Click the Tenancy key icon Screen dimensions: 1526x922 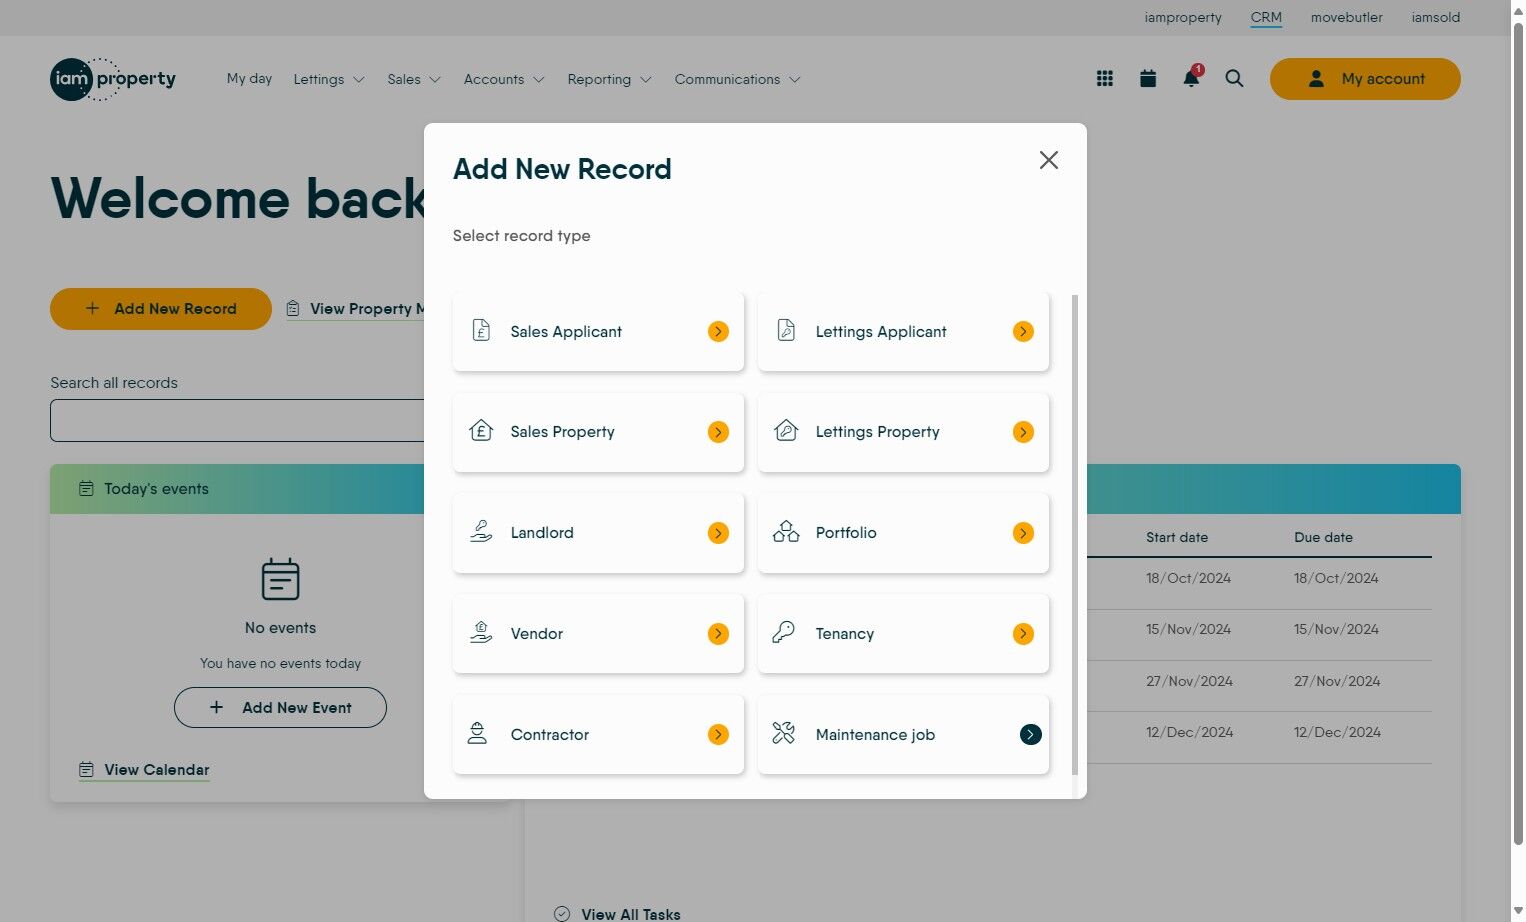[784, 633]
